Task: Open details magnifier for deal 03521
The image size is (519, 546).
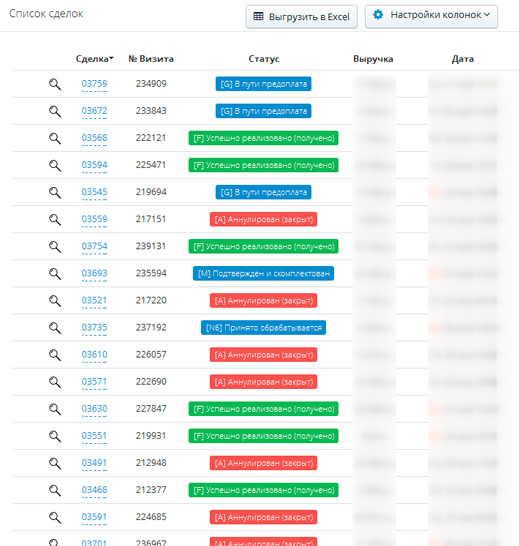Action: point(55,301)
